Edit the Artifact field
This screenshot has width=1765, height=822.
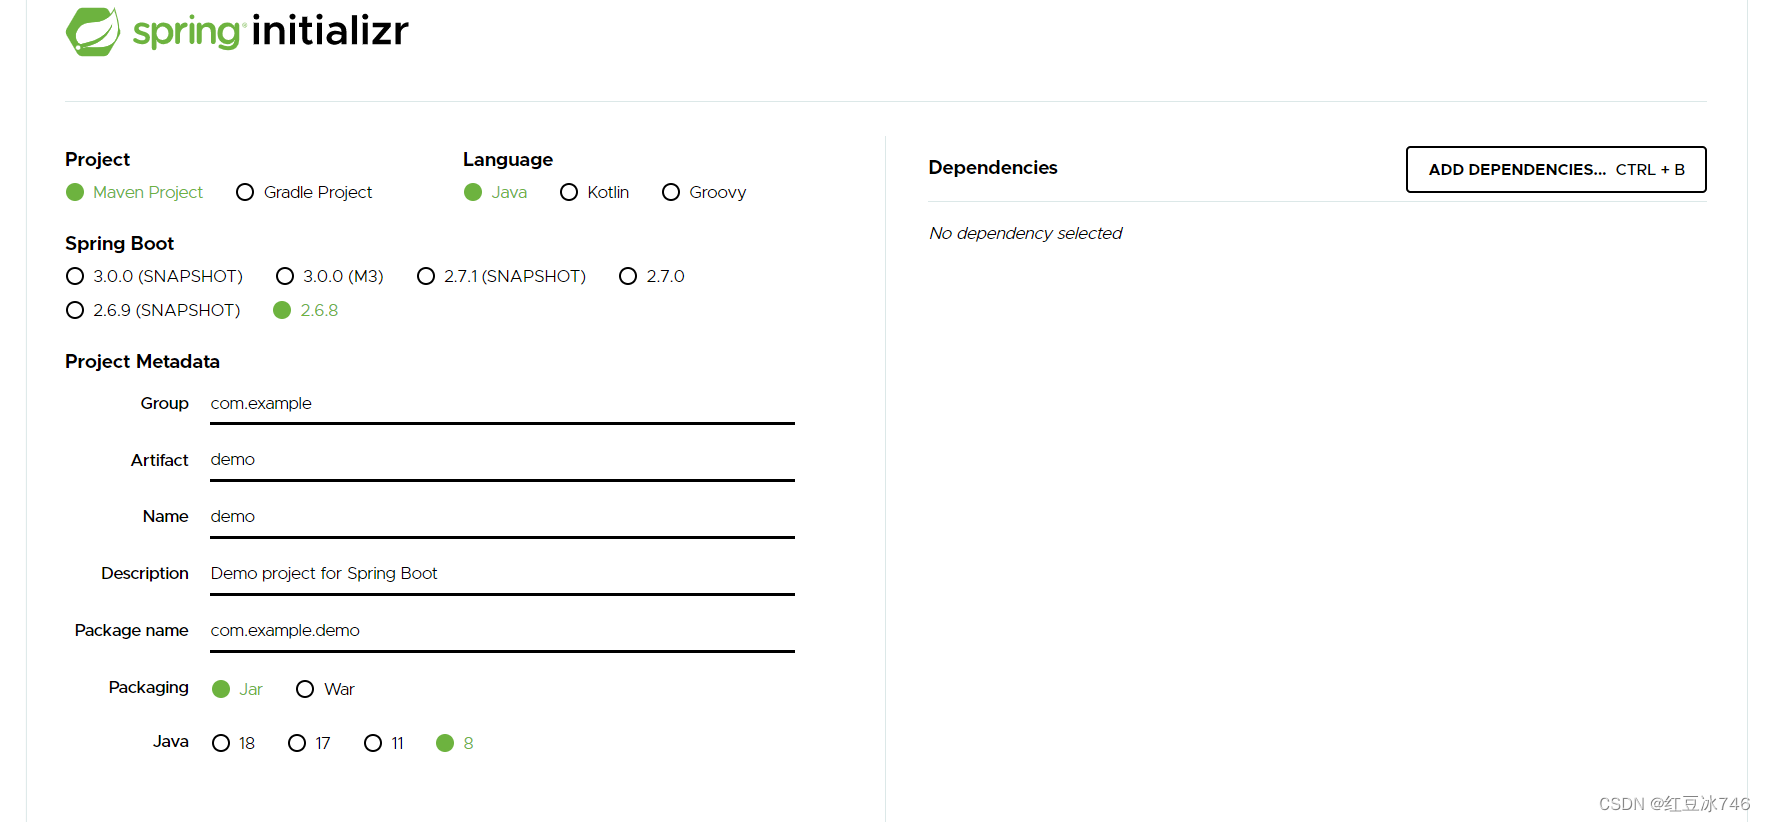pos(502,460)
